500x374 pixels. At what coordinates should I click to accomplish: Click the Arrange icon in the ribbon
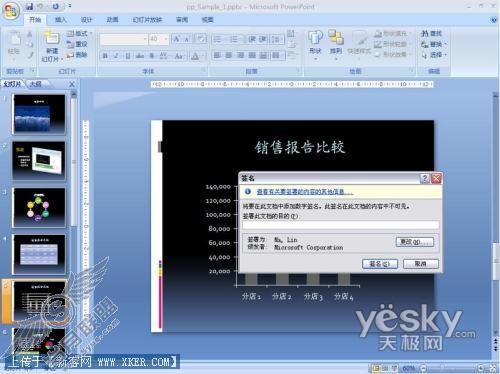tap(336, 37)
